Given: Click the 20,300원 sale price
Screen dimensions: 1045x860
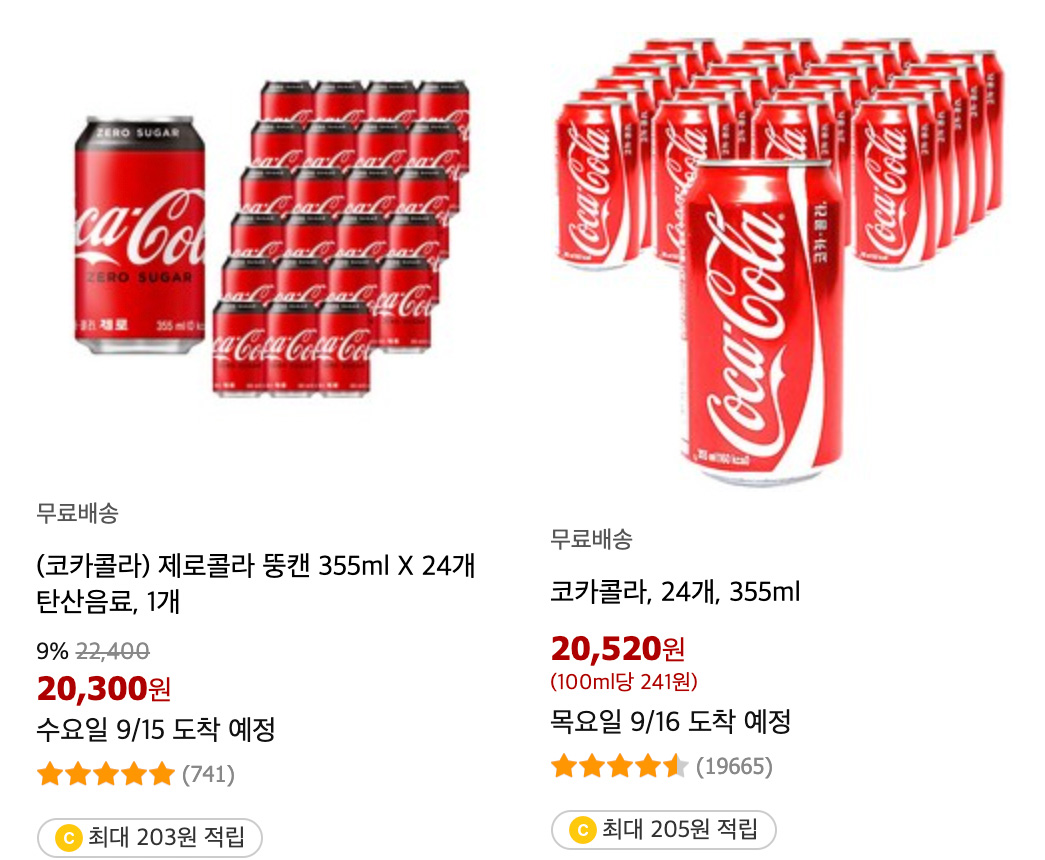Looking at the screenshot, I should tap(104, 688).
